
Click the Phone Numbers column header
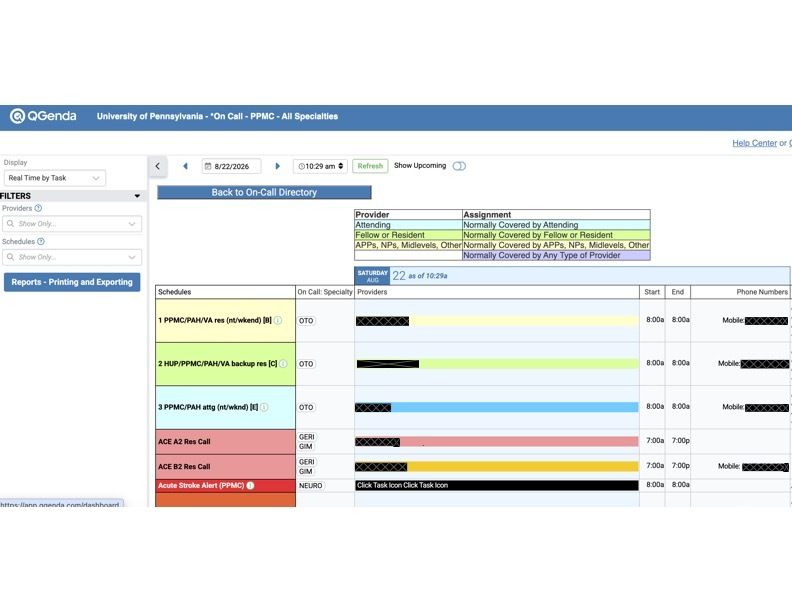tap(740, 292)
